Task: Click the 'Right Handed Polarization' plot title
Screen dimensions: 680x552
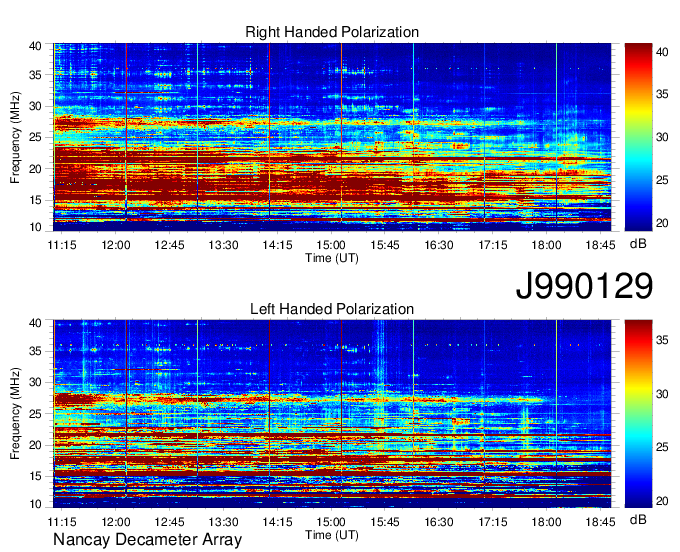Action: pyautogui.click(x=332, y=32)
